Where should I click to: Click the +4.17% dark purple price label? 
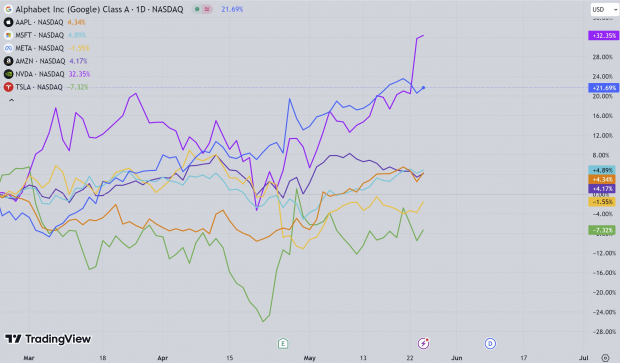[x=602, y=189]
